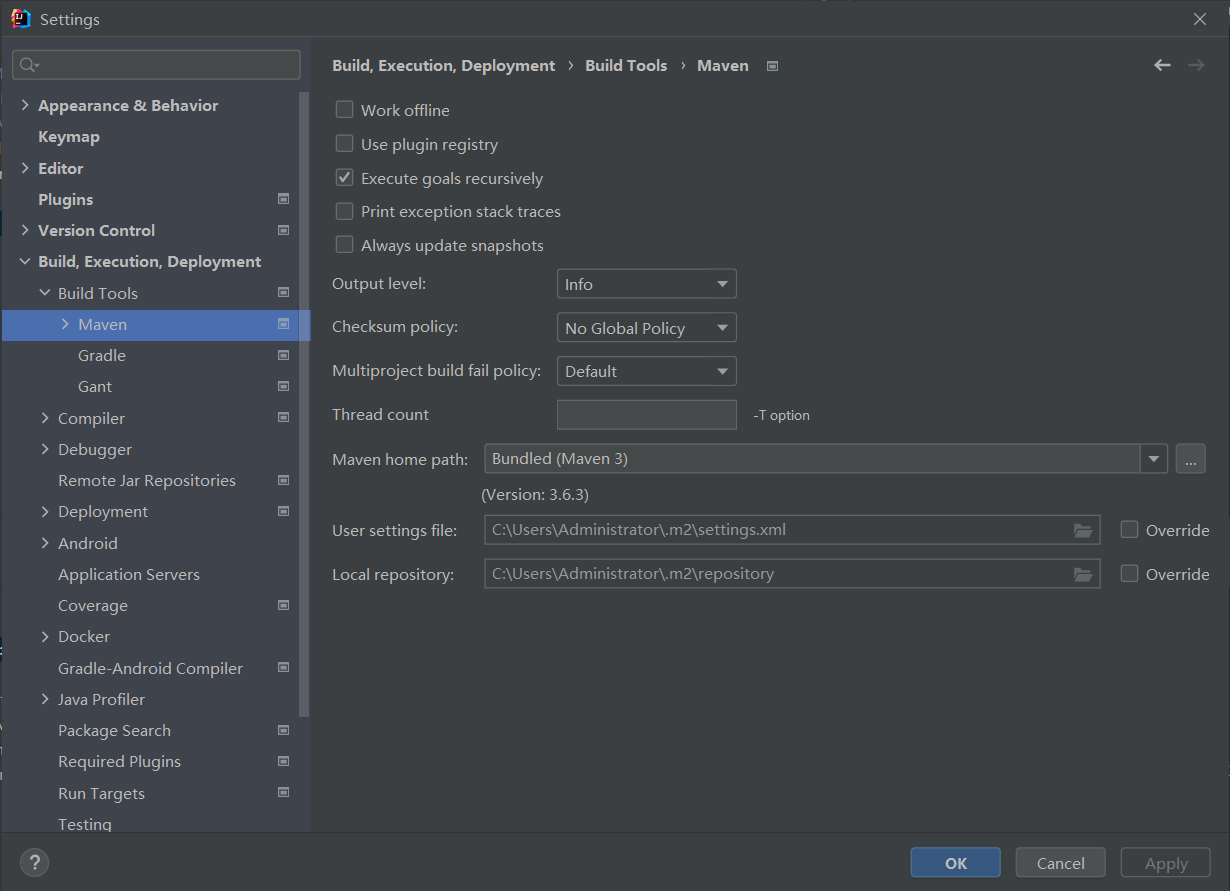The height and width of the screenshot is (891, 1230).
Task: Uncheck Execute goals recursively
Action: pyautogui.click(x=344, y=178)
